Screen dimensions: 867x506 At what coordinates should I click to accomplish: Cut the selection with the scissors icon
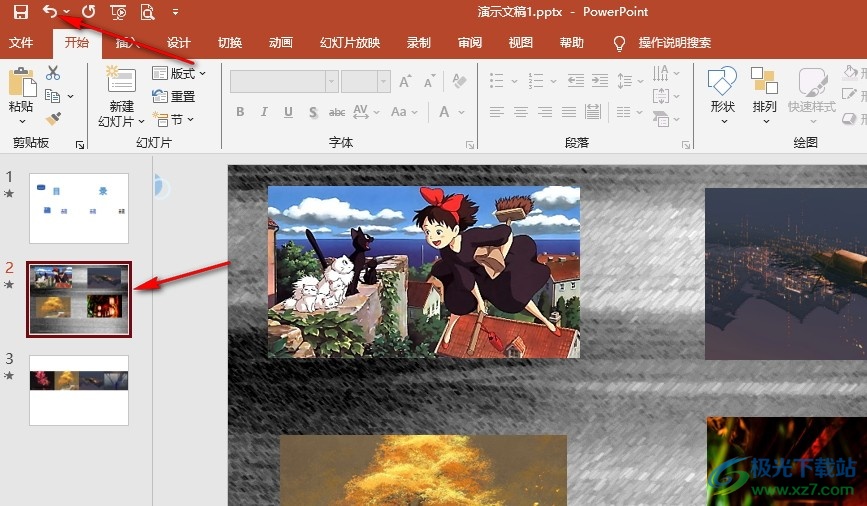pos(53,73)
